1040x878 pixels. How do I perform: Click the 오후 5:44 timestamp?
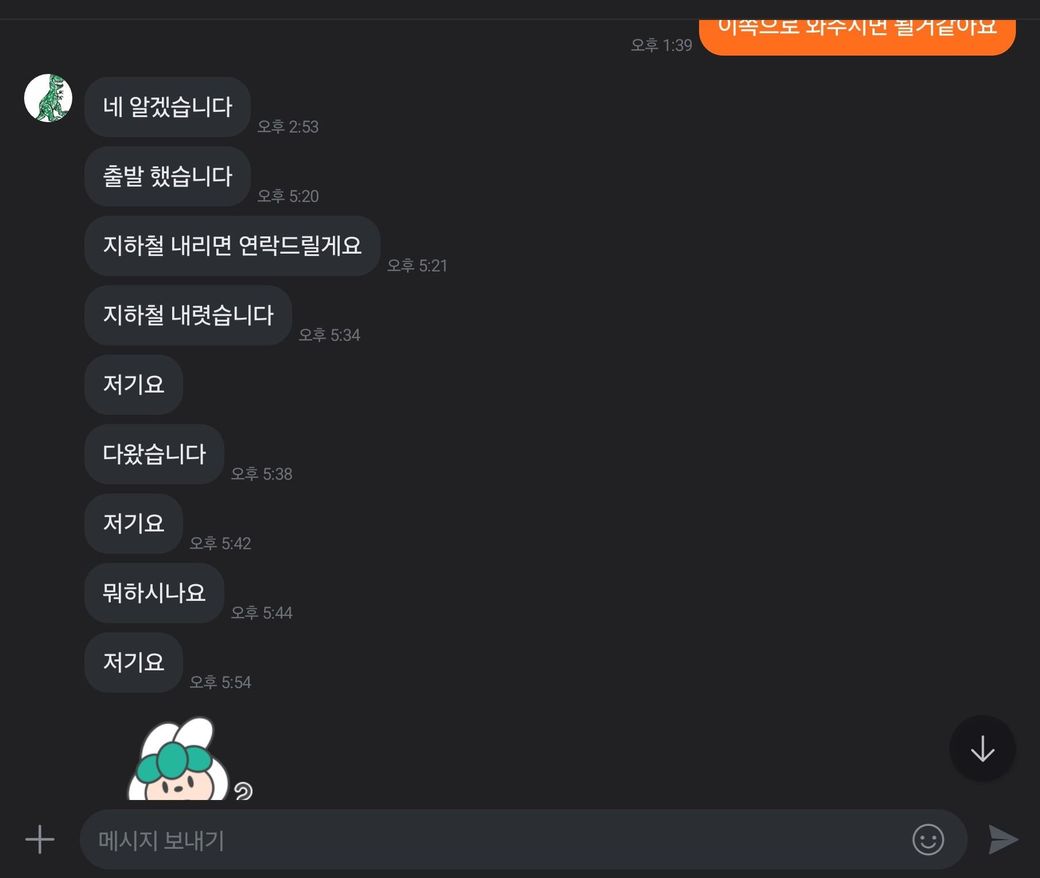(x=261, y=613)
